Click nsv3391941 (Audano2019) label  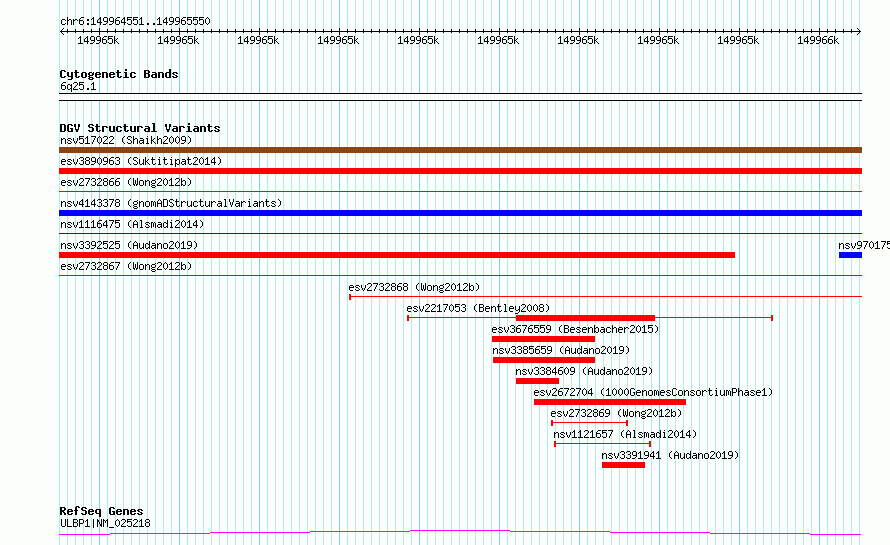pyautogui.click(x=670, y=455)
